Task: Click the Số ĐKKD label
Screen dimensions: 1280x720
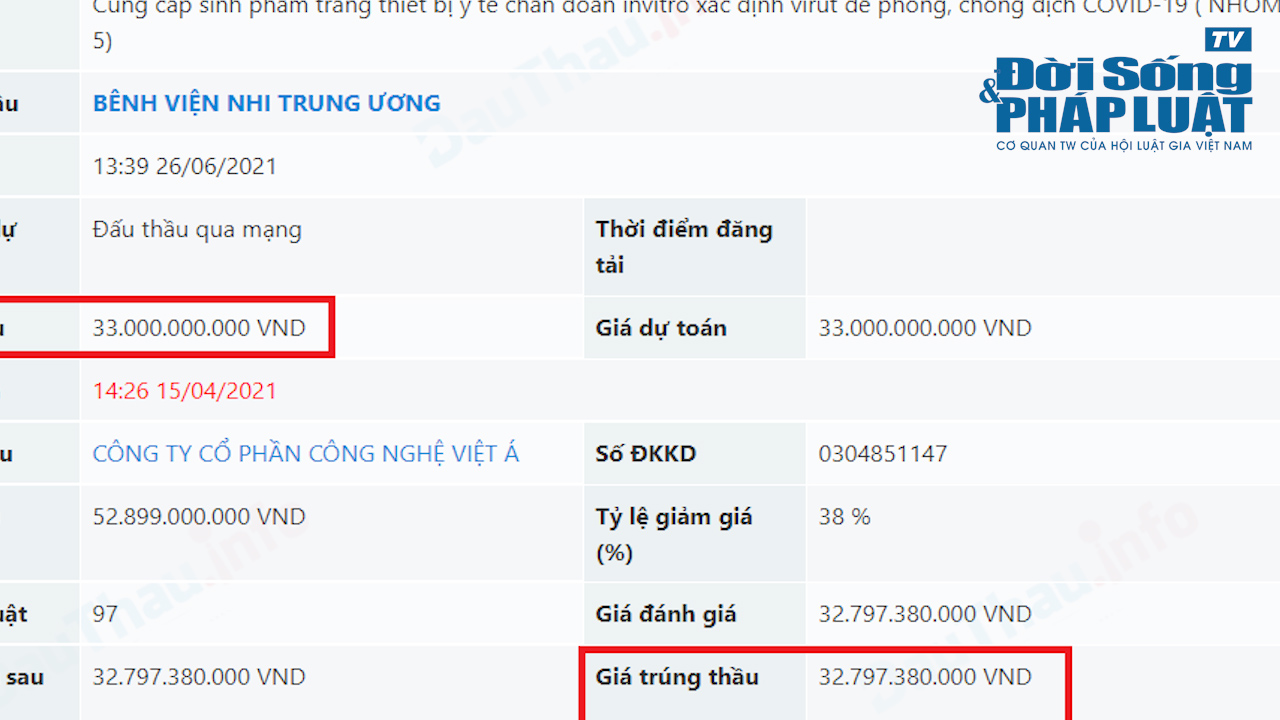Action: pyautogui.click(x=646, y=453)
